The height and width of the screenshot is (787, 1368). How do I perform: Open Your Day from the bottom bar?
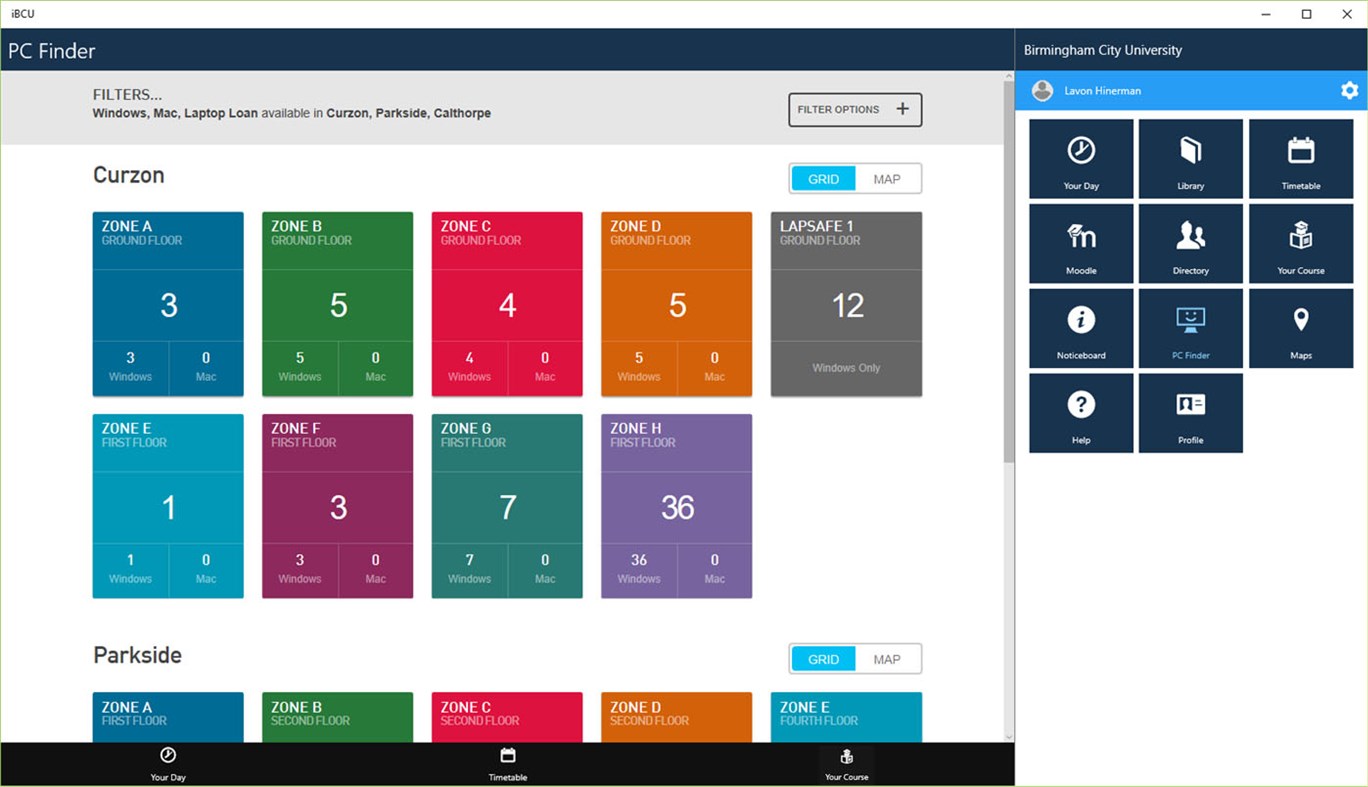click(x=168, y=763)
